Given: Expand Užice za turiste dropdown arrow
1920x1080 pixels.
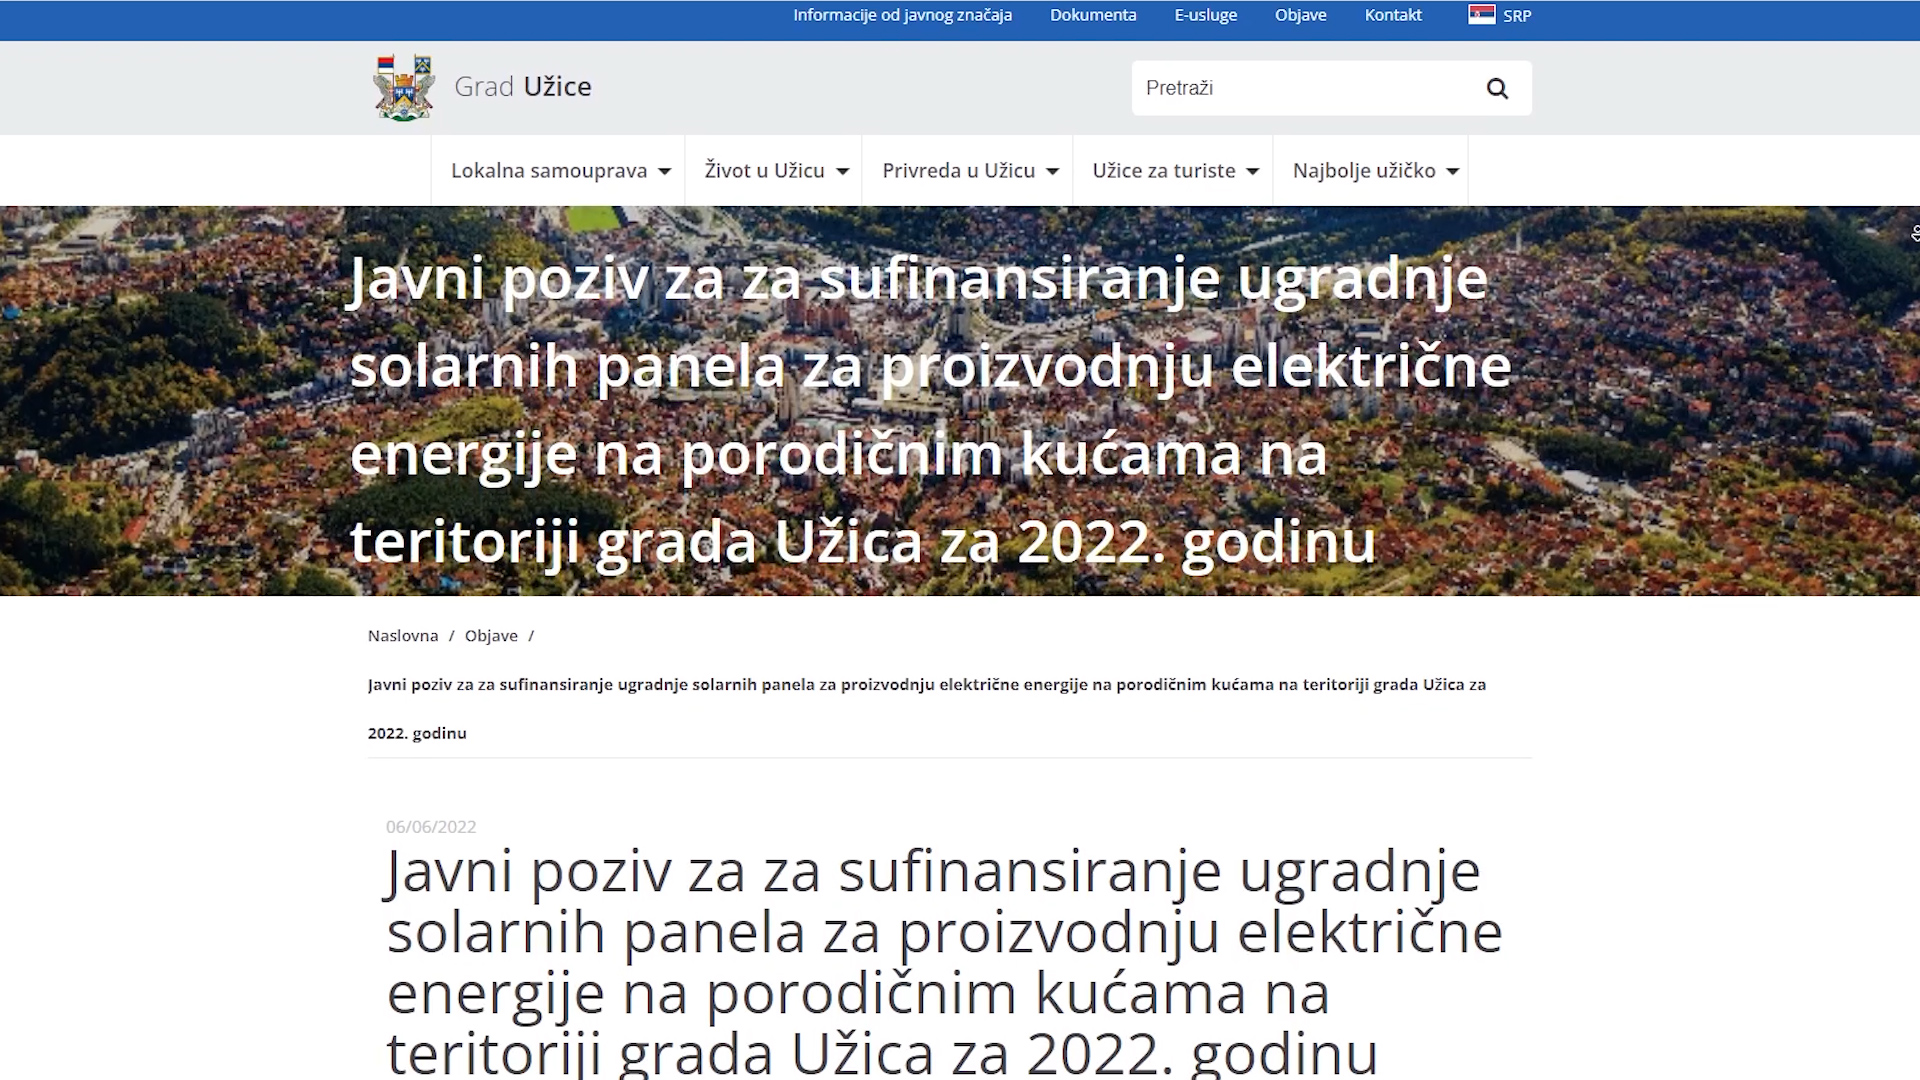Looking at the screenshot, I should [x=1252, y=172].
